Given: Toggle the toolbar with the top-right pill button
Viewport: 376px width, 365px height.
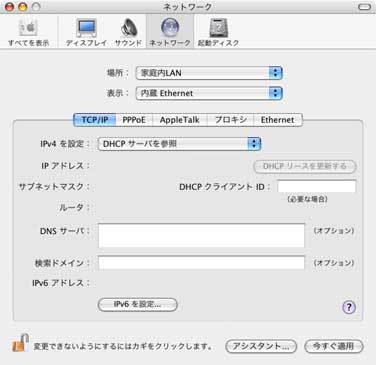Looking at the screenshot, I should coord(364,7).
